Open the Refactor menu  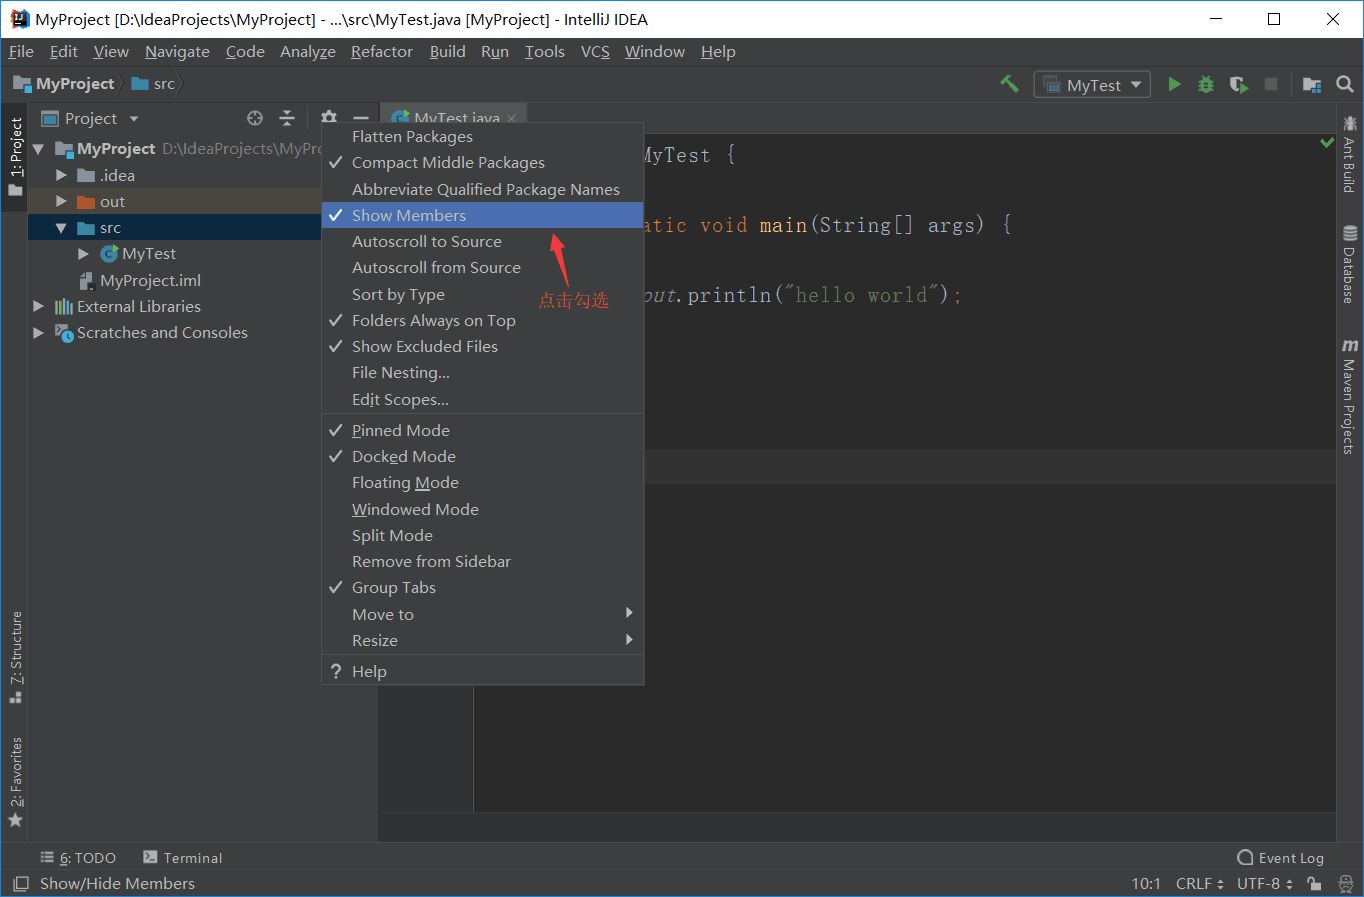point(381,51)
